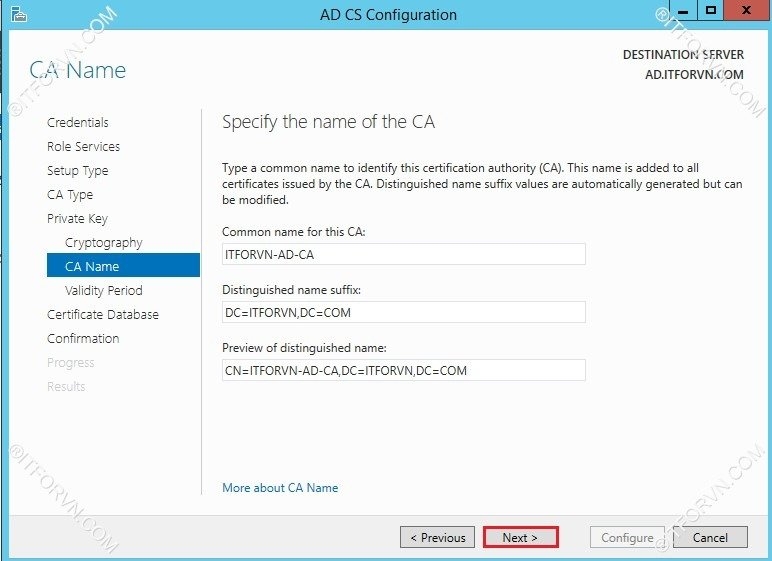Jump to the CA Type step

70,195
